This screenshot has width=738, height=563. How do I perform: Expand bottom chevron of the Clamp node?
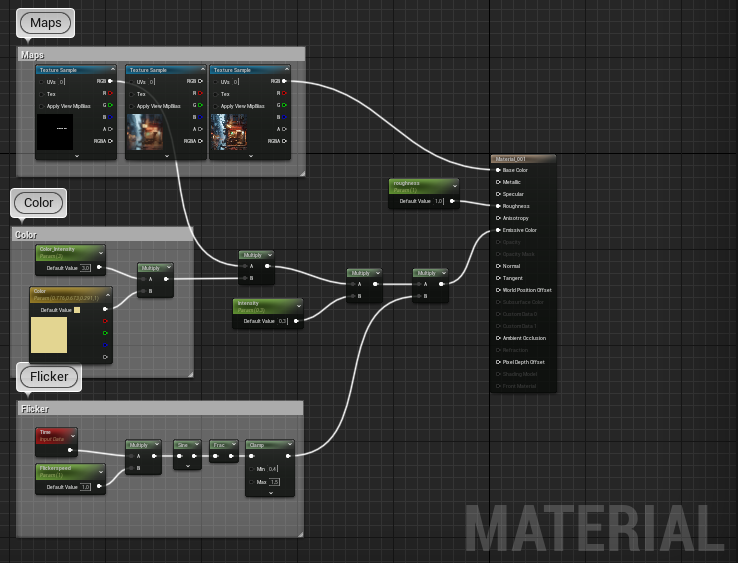point(271,493)
